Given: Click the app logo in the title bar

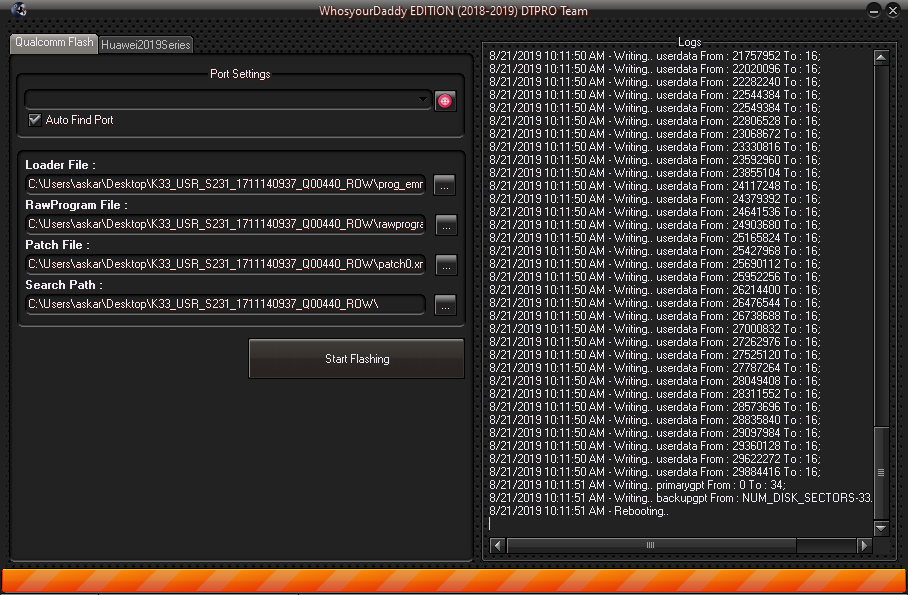Looking at the screenshot, I should (x=19, y=9).
